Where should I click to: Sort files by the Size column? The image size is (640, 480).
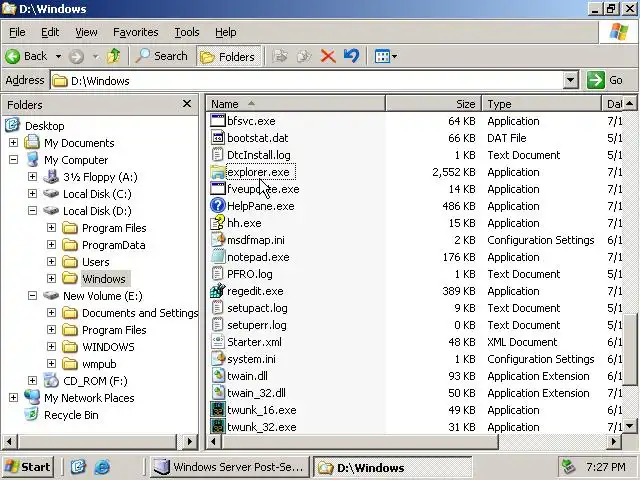coord(433,104)
